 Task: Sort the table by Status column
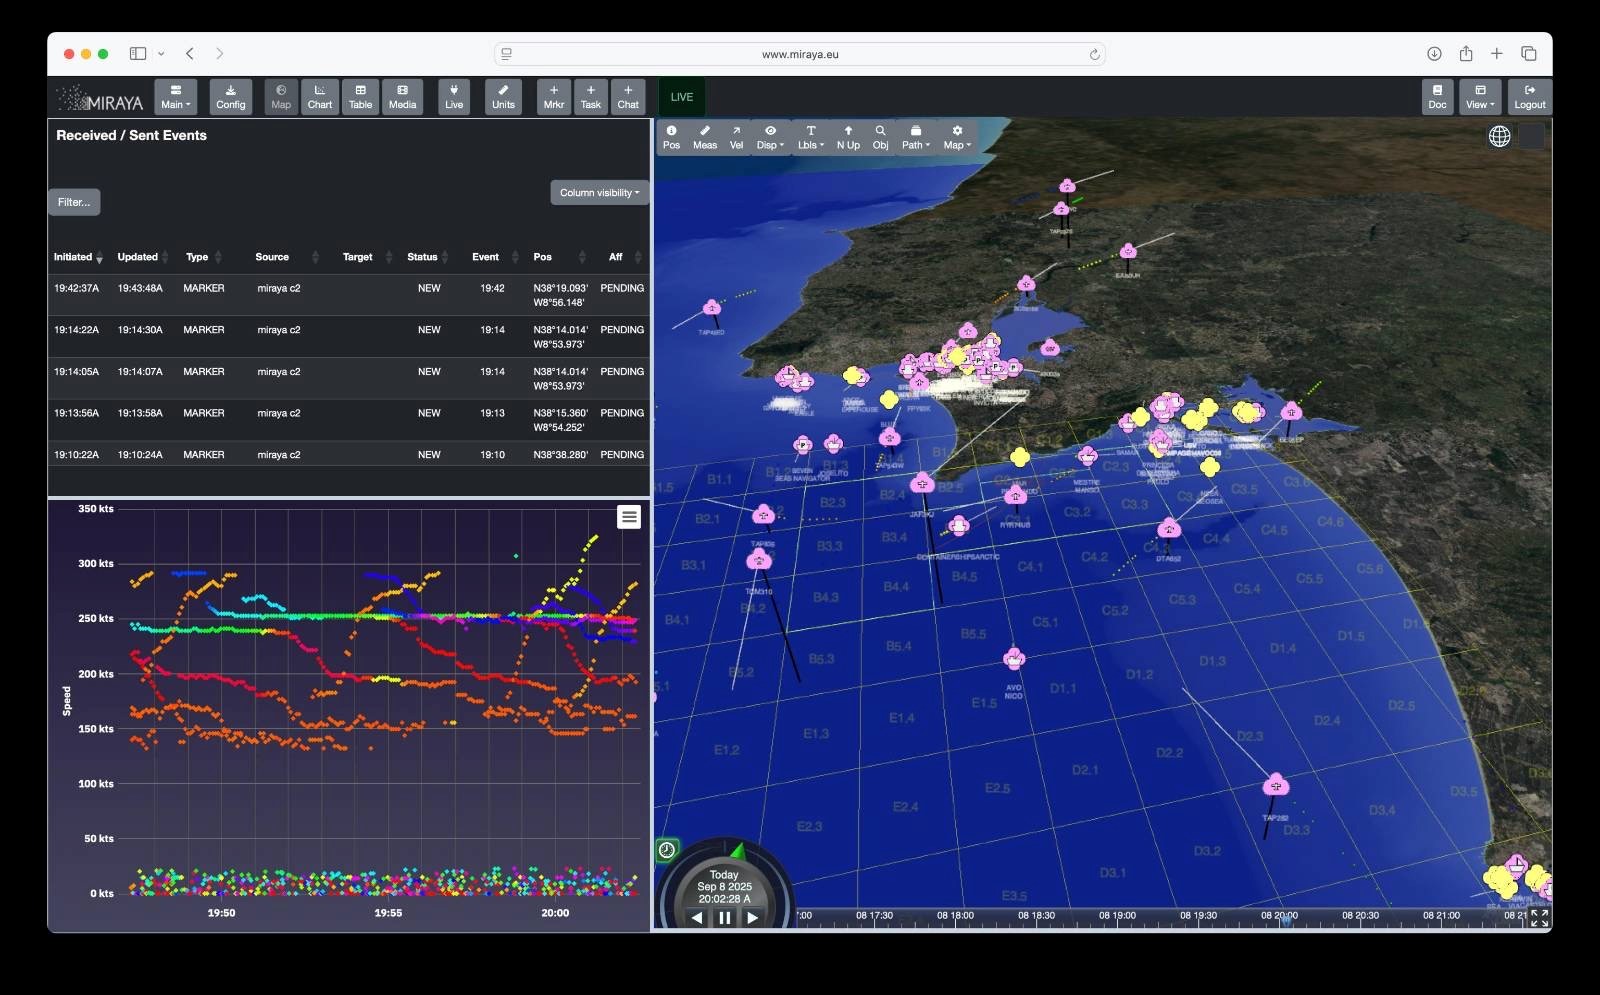pyautogui.click(x=428, y=257)
